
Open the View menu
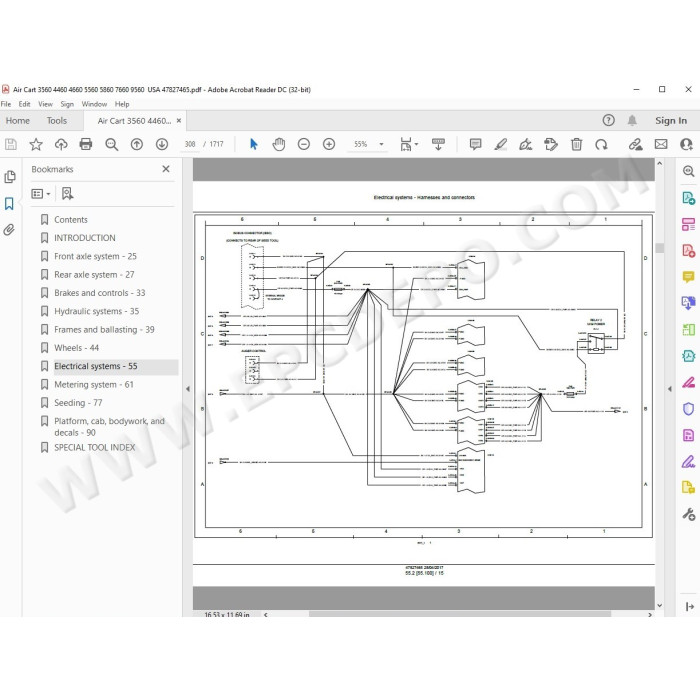(x=46, y=104)
